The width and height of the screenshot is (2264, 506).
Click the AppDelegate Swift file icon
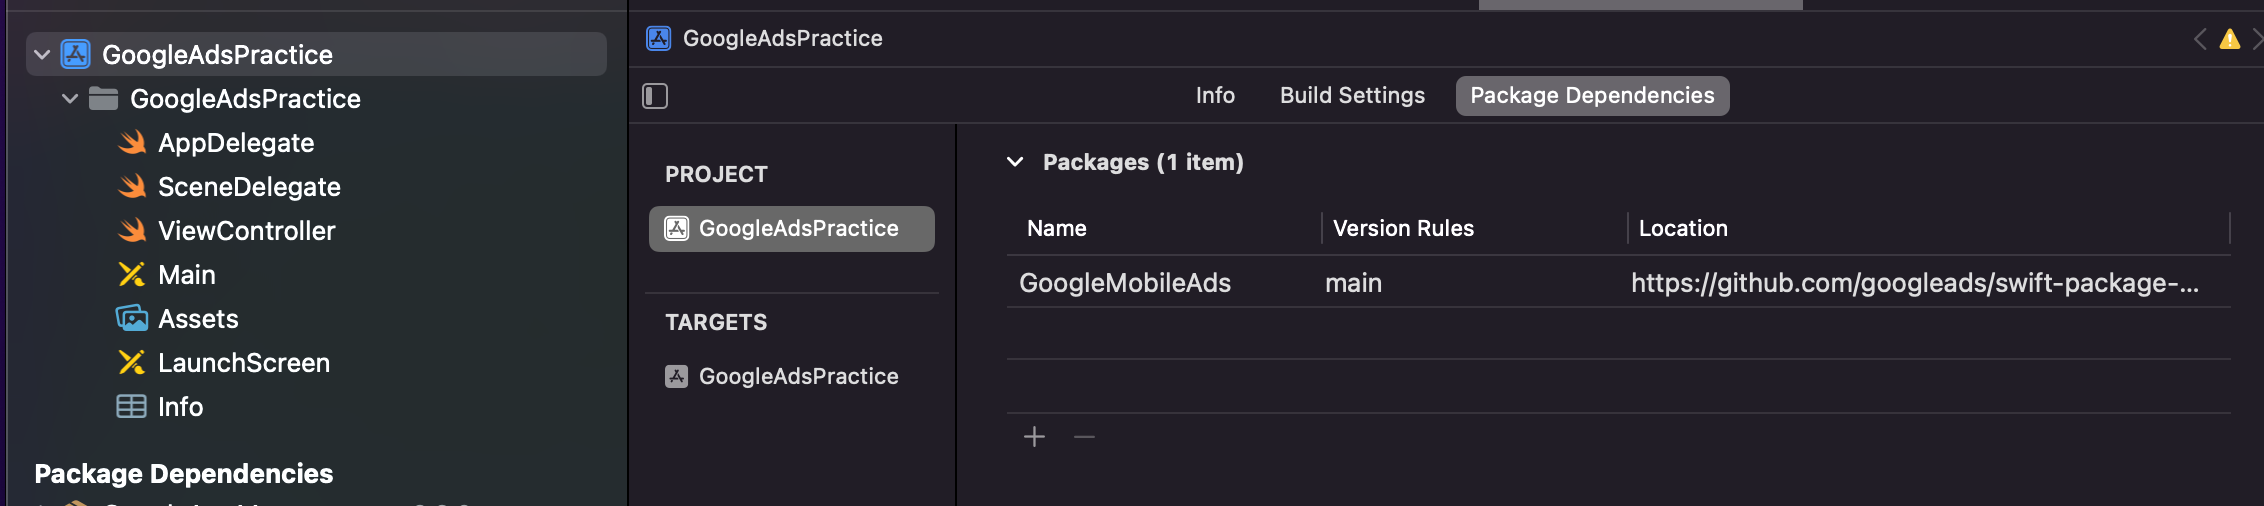[x=132, y=142]
